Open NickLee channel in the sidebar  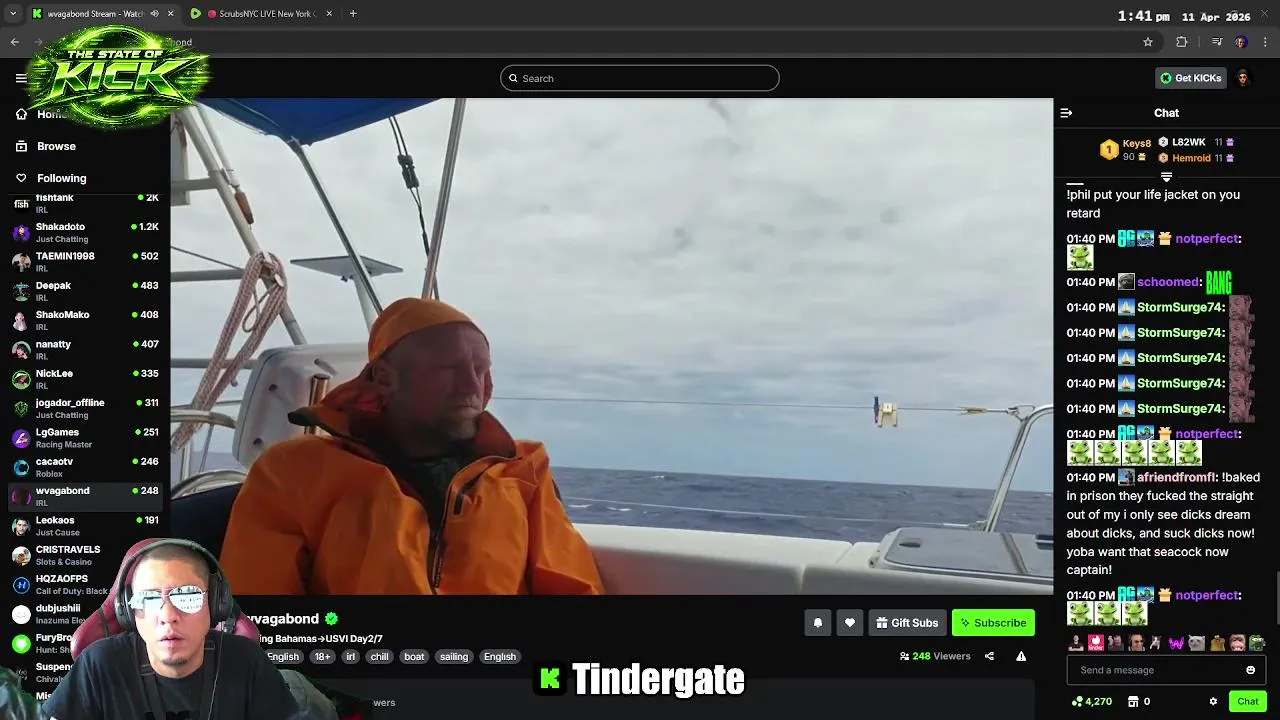[85, 379]
